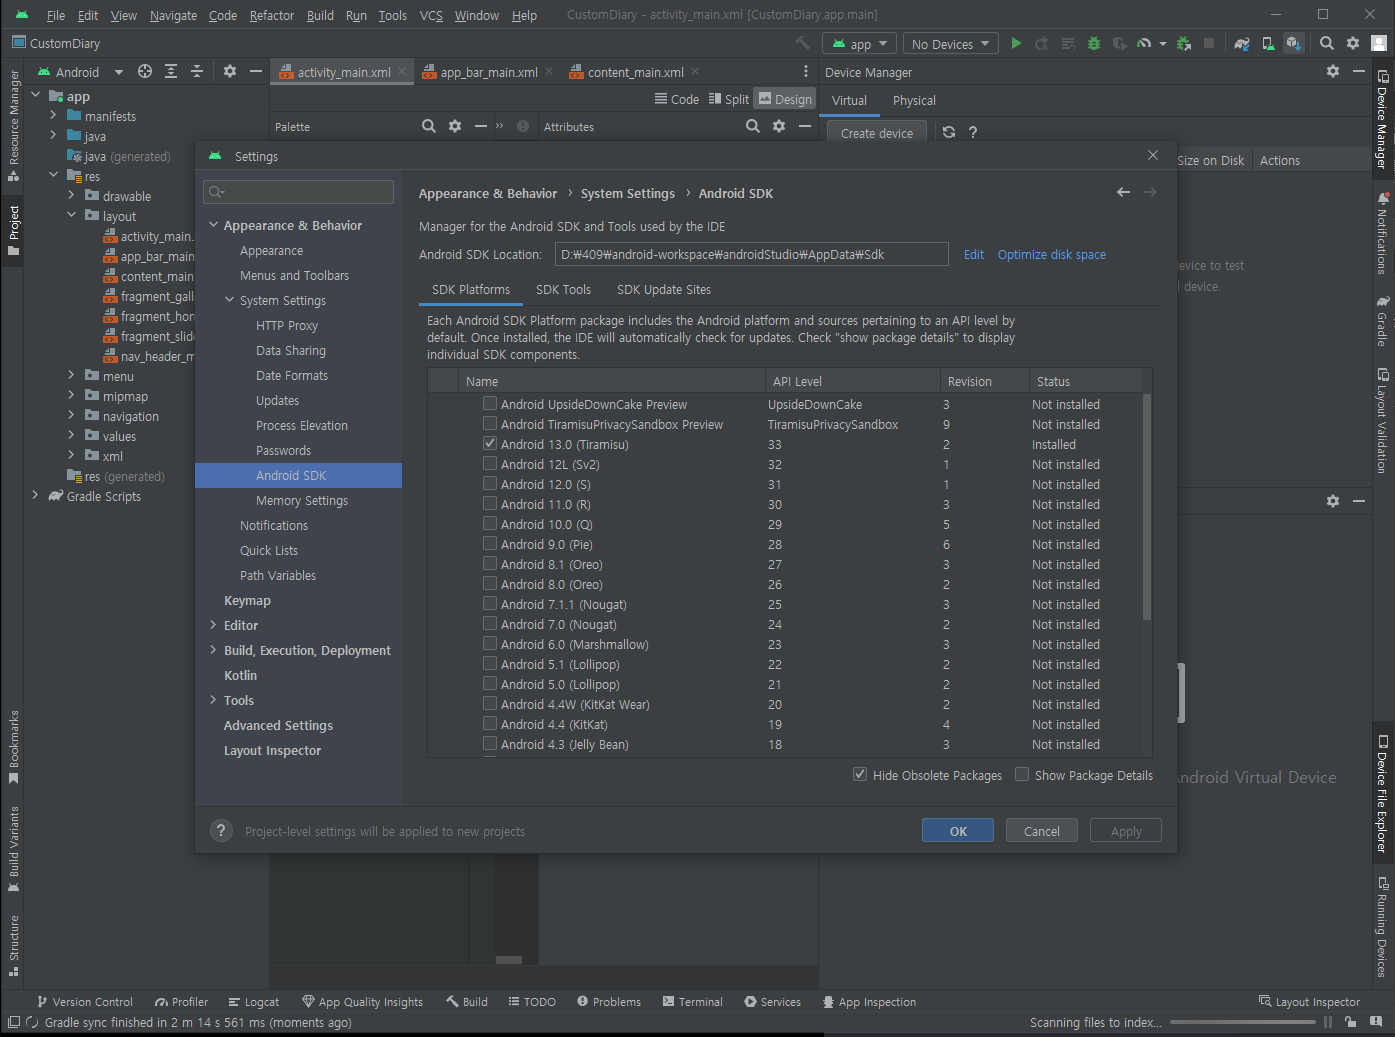Open the No Devices dropdown
Viewport: 1395px width, 1037px height.
coord(951,44)
